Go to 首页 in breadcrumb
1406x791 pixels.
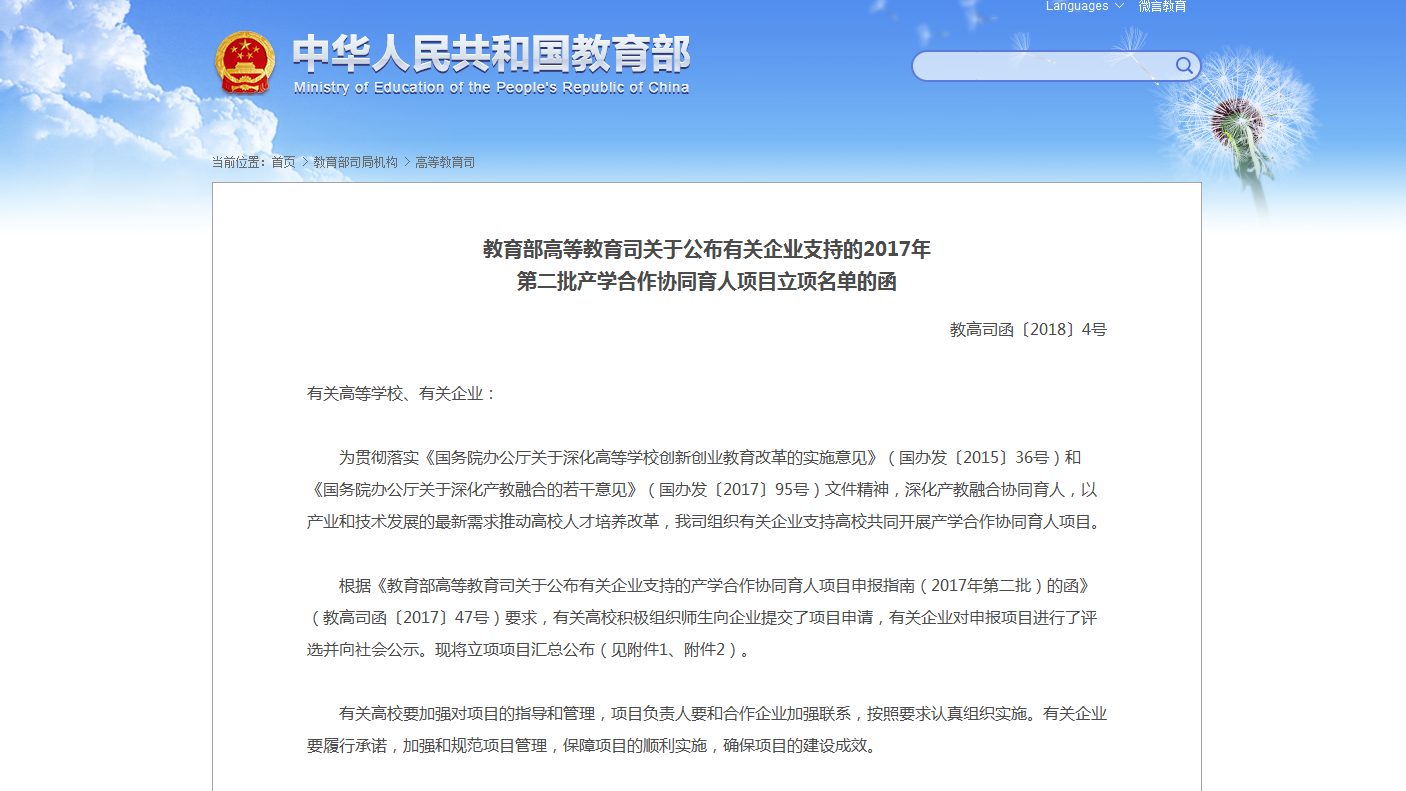point(283,162)
